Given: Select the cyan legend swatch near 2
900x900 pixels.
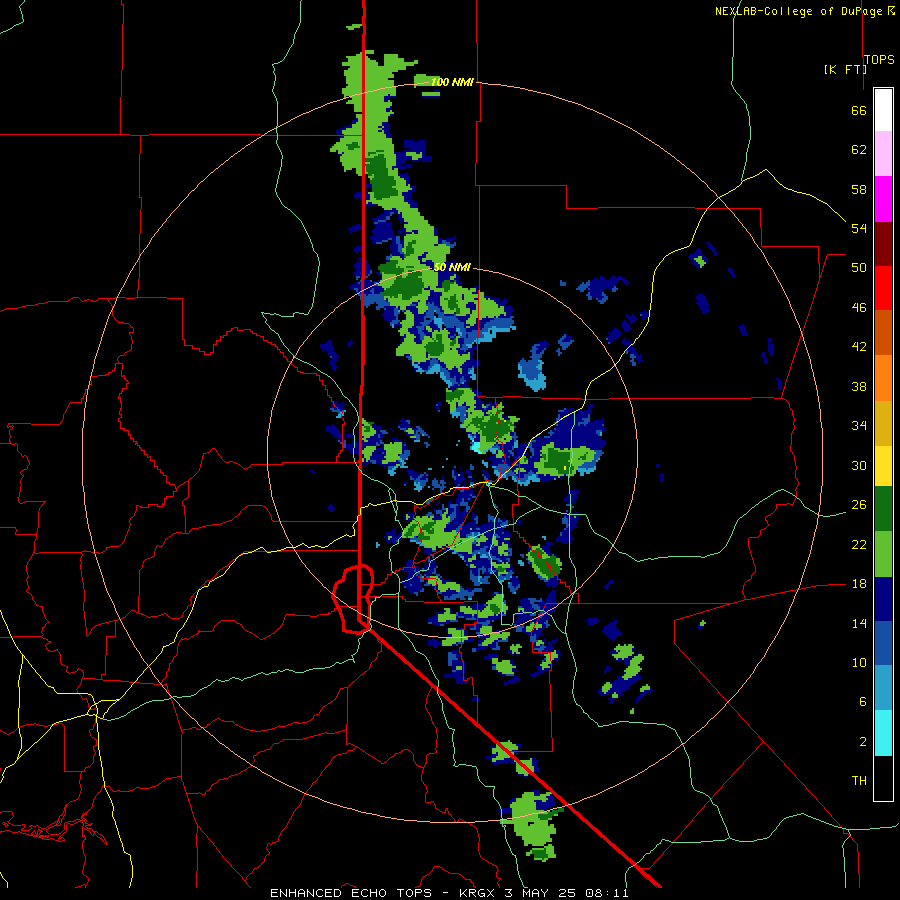Looking at the screenshot, I should click(x=883, y=733).
